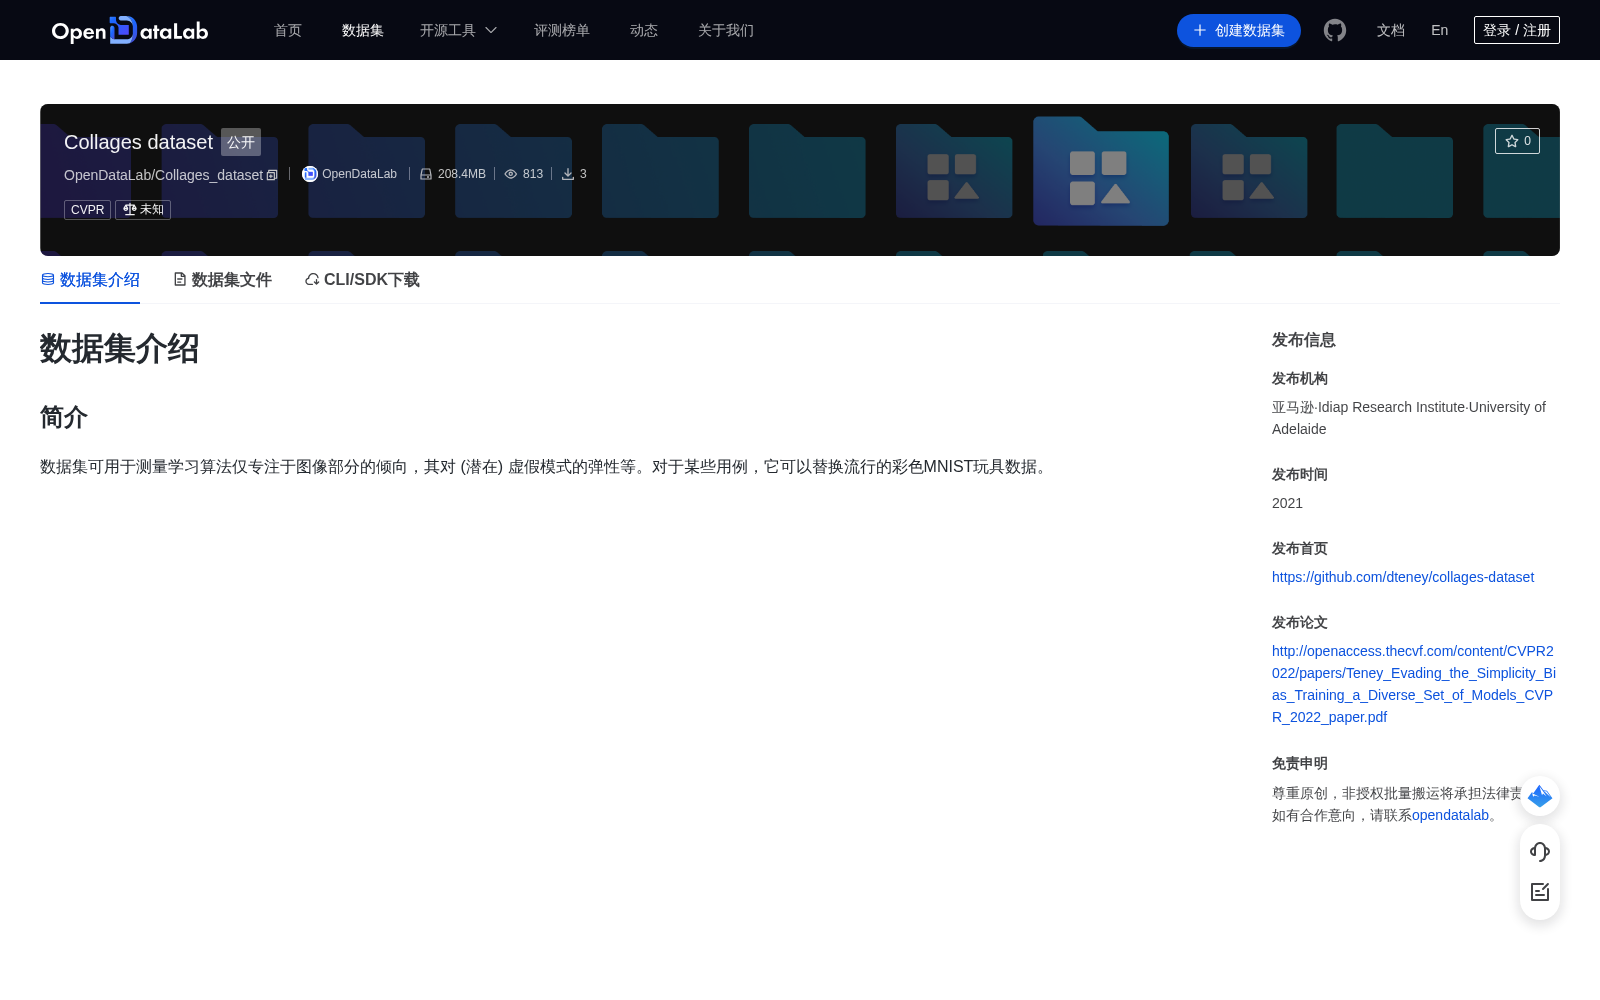Open the feedback edit note icon

point(1540,891)
